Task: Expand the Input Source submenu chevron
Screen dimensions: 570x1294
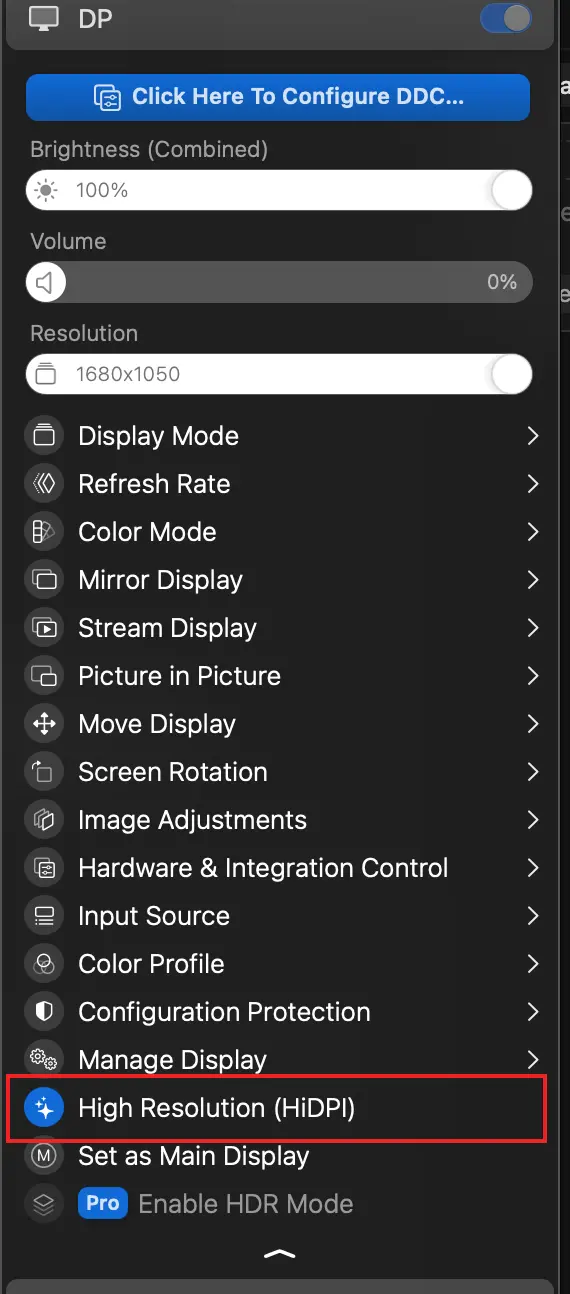Action: [x=532, y=916]
